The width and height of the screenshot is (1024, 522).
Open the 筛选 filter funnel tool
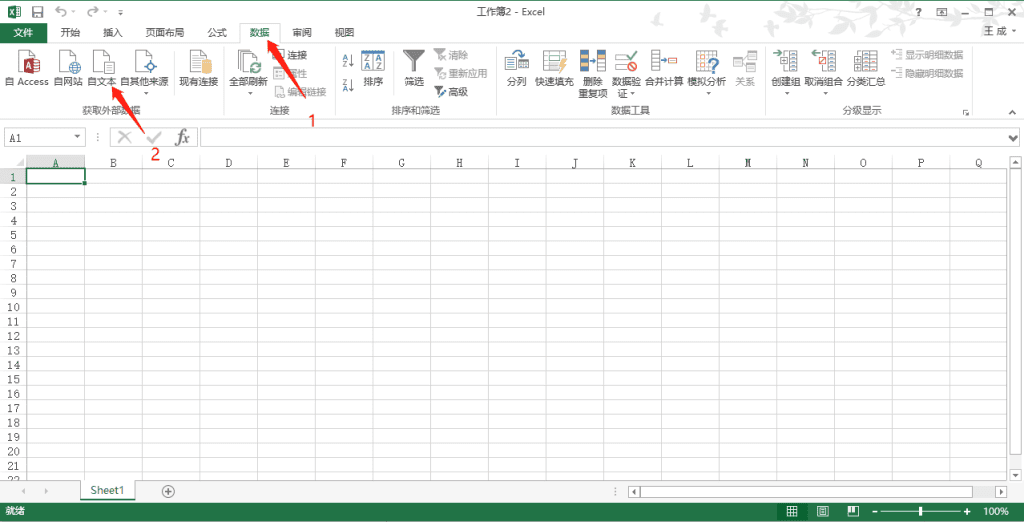tap(414, 67)
